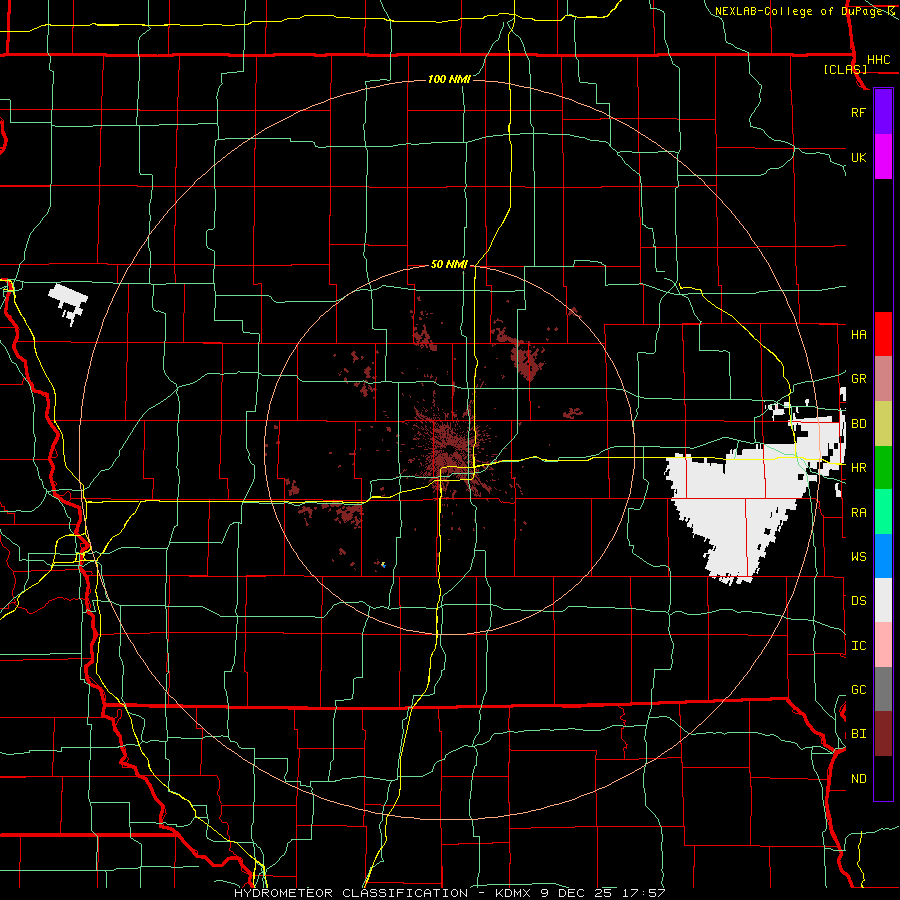Click the 'BI' legend label
Image resolution: width=900 pixels, height=900 pixels.
858,734
